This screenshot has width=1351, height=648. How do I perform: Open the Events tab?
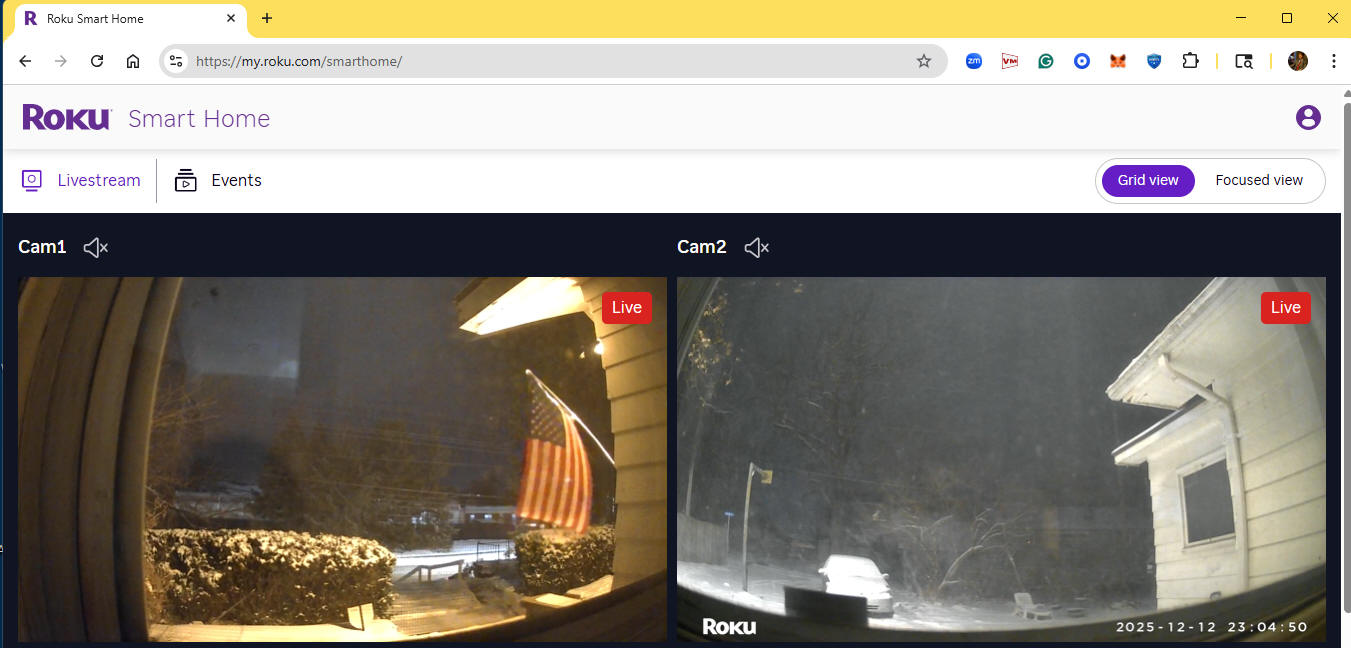[218, 181]
